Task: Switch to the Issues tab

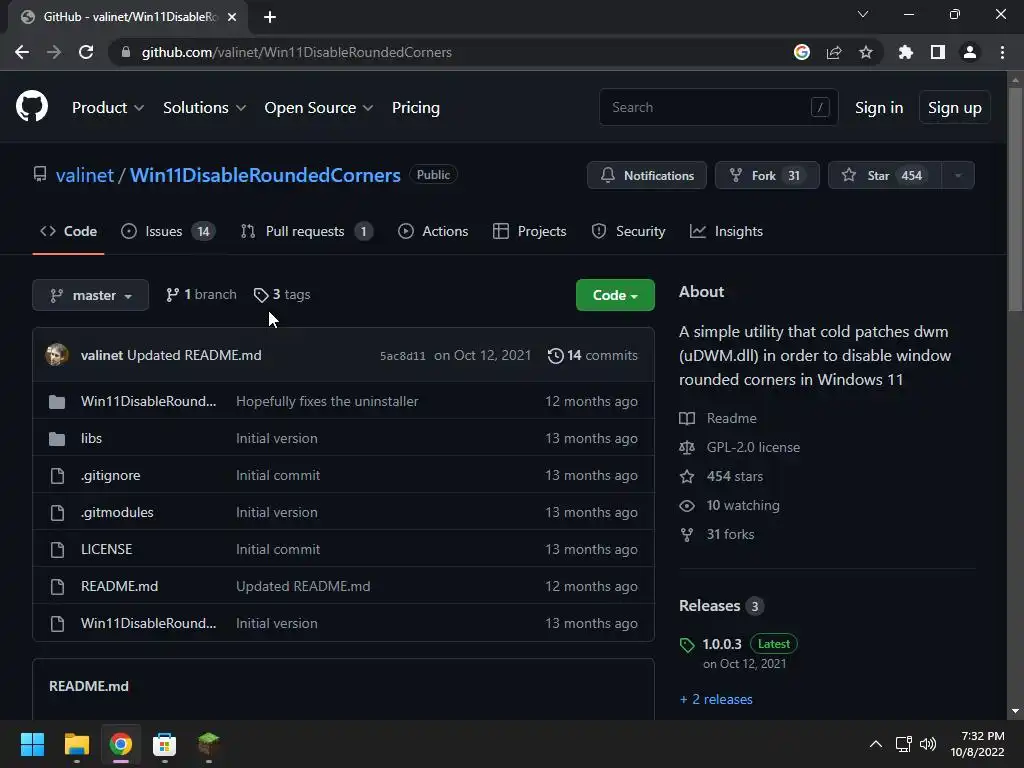Action: pyautogui.click(x=168, y=231)
